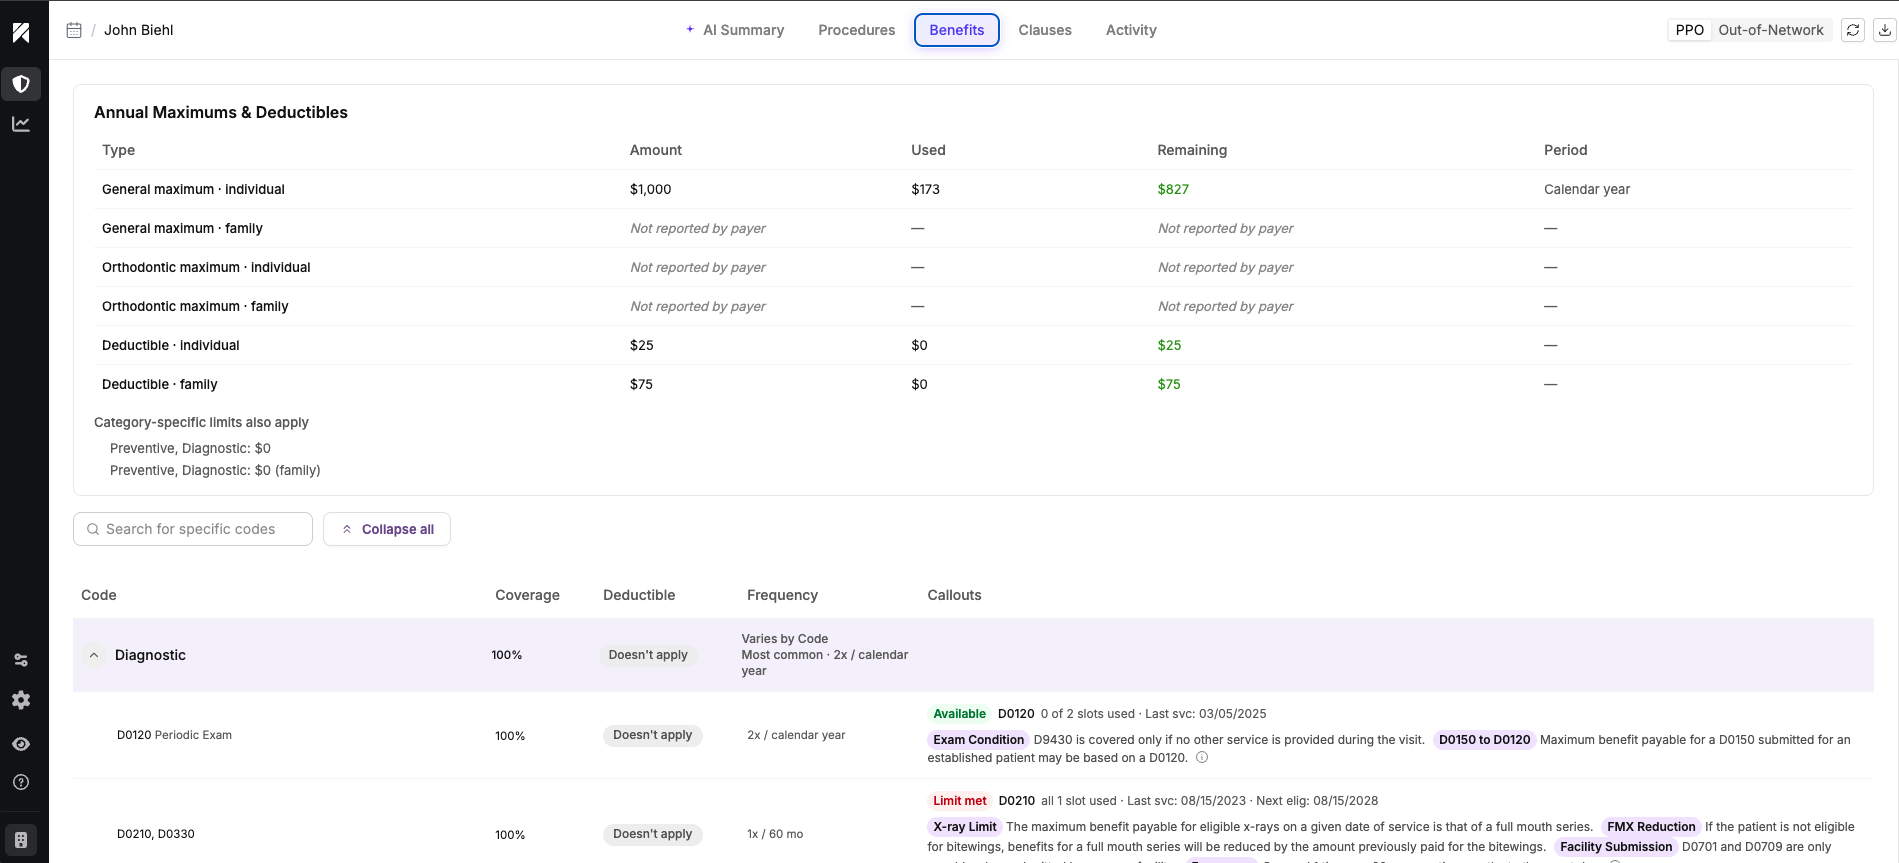This screenshot has width=1899, height=863.
Task: Click the eye icon in the sidebar
Action: [21, 744]
